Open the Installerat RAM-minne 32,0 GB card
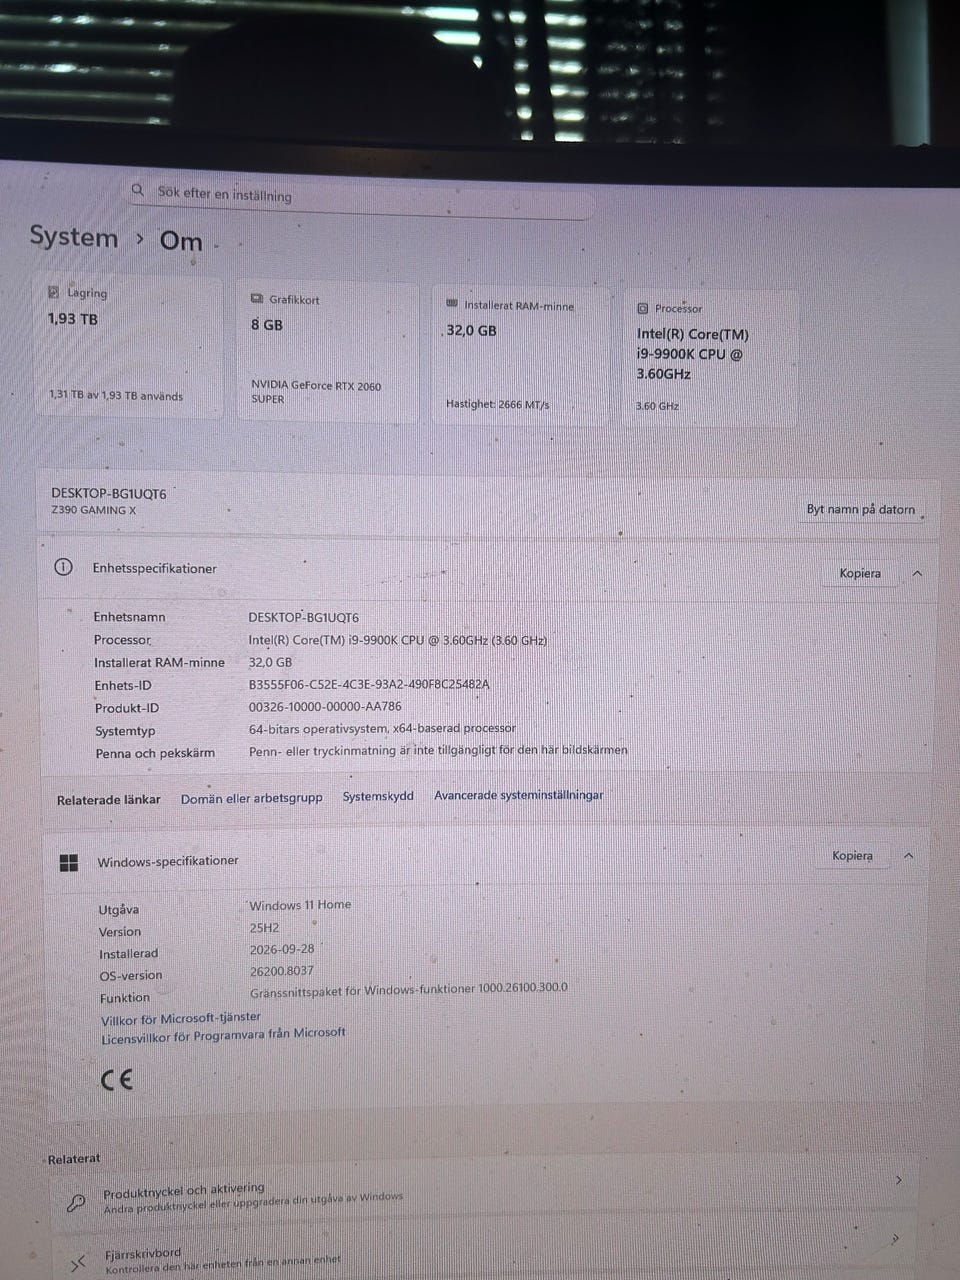 [520, 356]
